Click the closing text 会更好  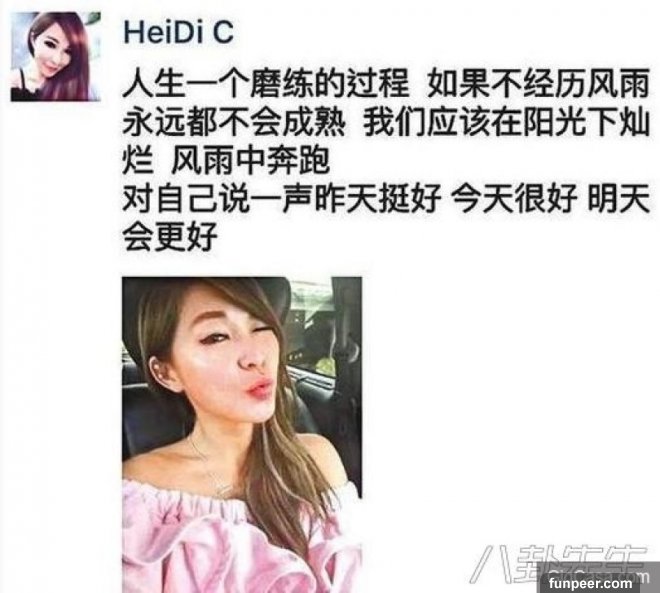pos(170,235)
